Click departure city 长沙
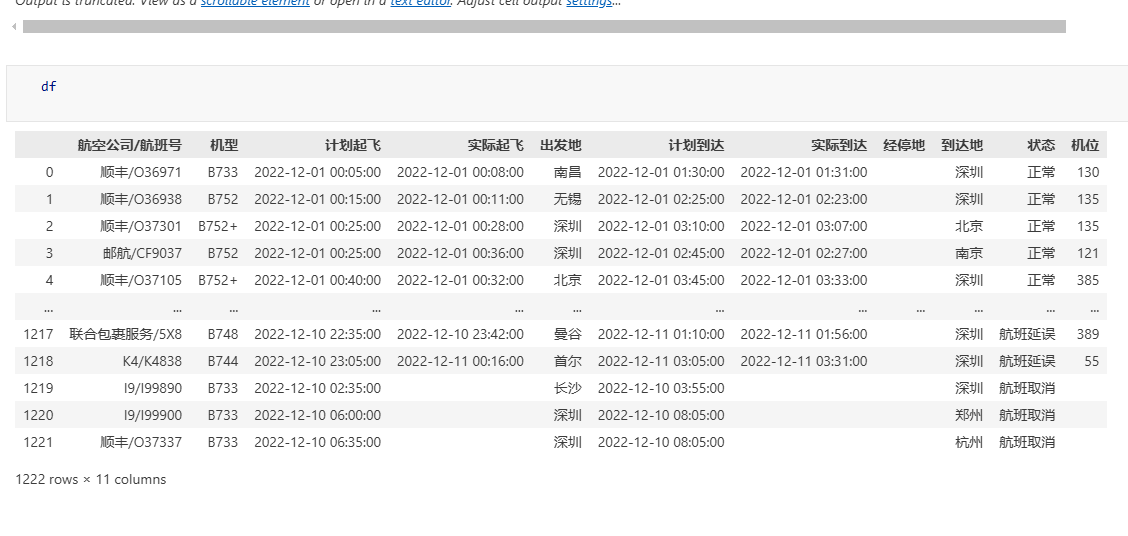This screenshot has height=536, width=1128. pos(568,388)
